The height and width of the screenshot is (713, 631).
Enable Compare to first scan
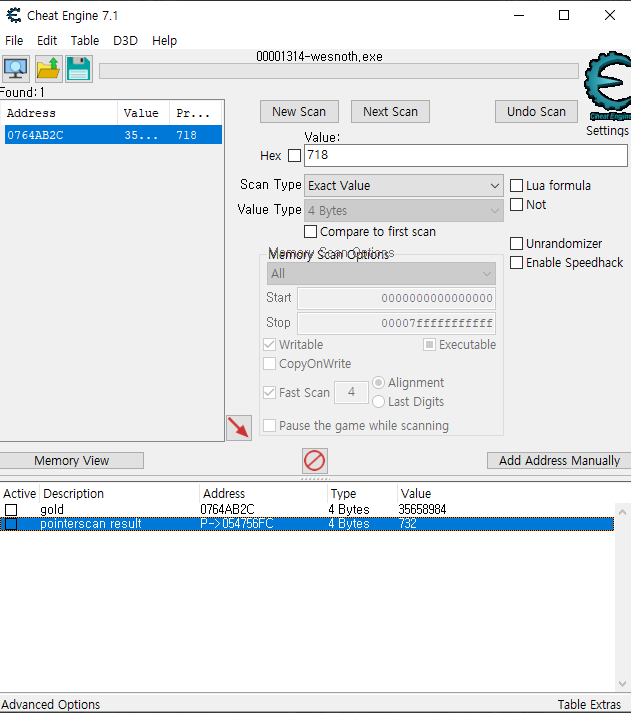tap(310, 231)
